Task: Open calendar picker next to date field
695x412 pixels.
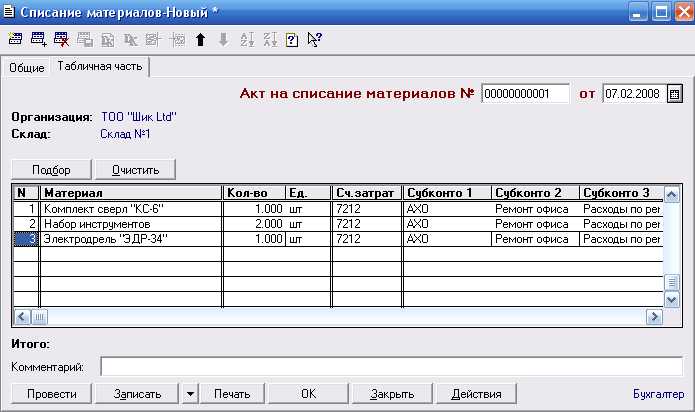Action: (x=675, y=94)
